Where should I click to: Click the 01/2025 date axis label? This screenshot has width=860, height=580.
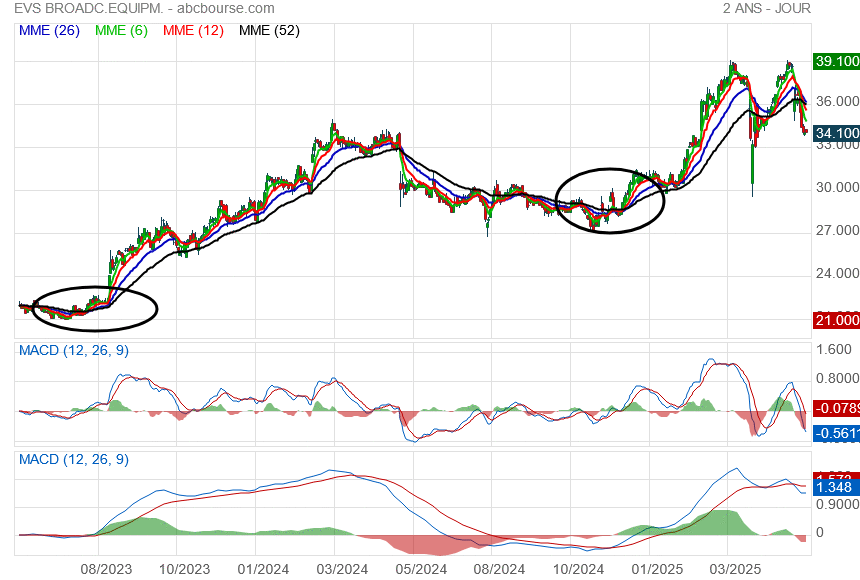657,569
